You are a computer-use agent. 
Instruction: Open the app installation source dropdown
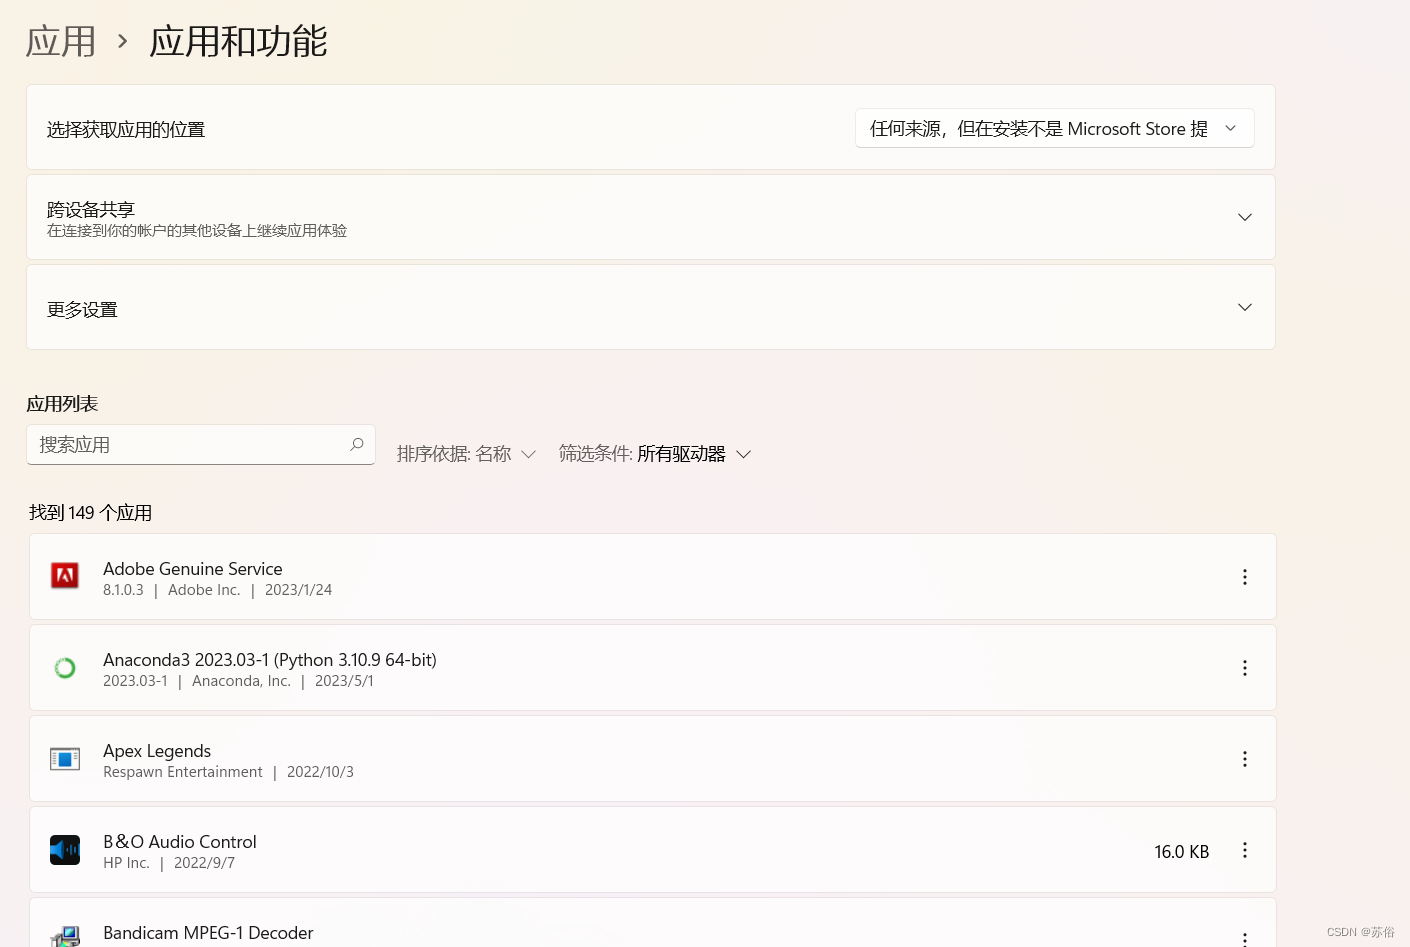point(1053,128)
